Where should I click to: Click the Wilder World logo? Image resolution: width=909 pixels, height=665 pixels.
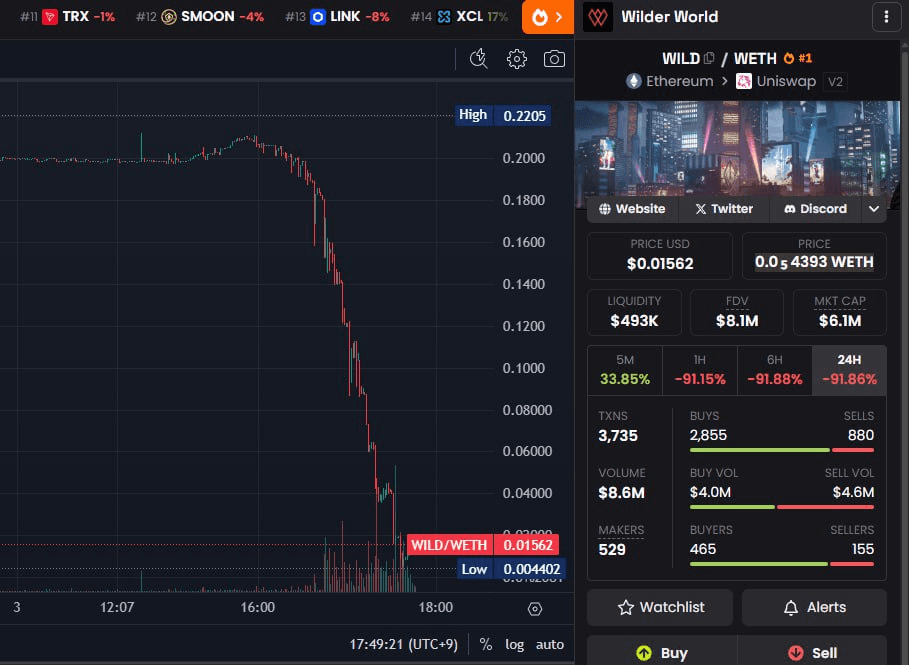[598, 17]
